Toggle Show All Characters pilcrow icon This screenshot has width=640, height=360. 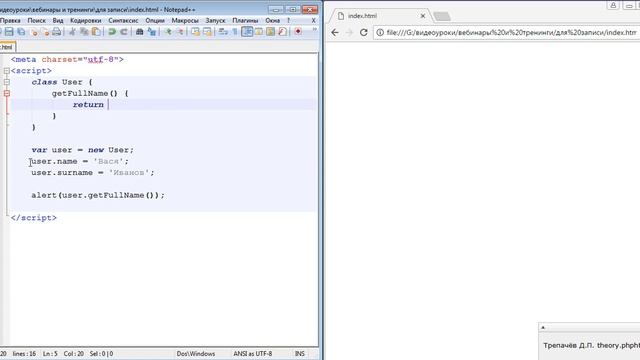pyautogui.click(x=235, y=31)
